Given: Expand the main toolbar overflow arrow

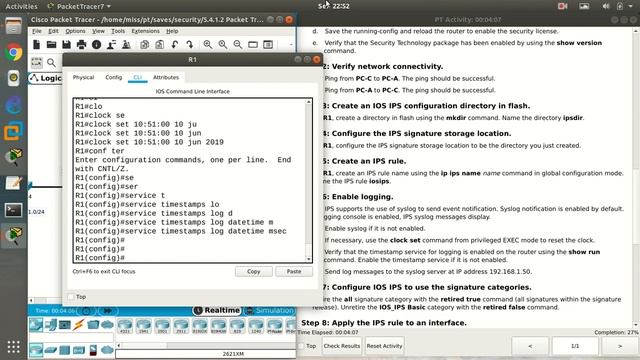Looking at the screenshot, I should 291,44.
